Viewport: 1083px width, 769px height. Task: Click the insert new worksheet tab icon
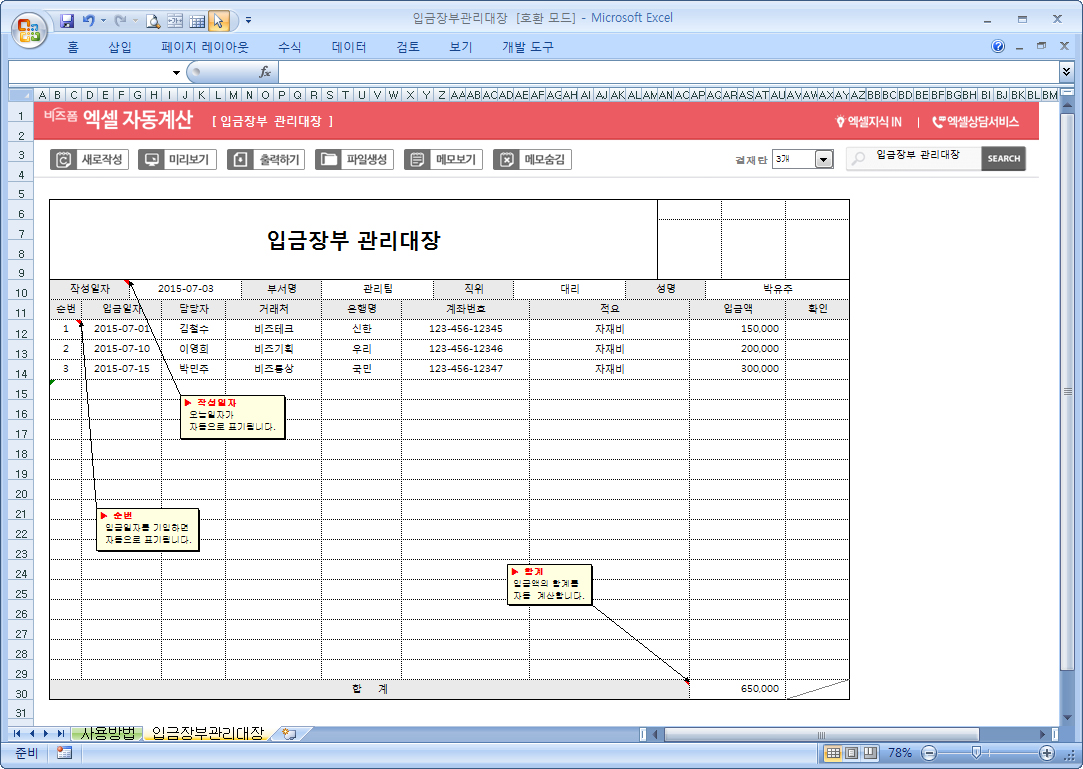(x=289, y=734)
